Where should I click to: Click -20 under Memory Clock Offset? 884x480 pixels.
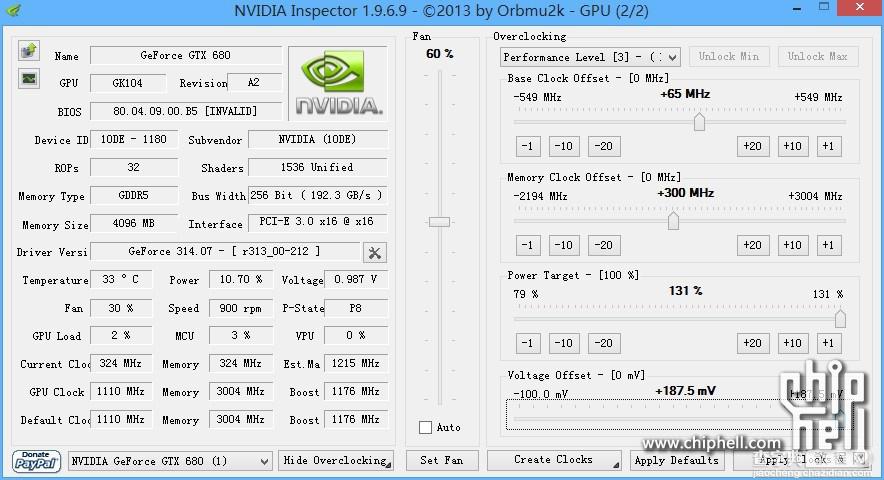point(604,245)
